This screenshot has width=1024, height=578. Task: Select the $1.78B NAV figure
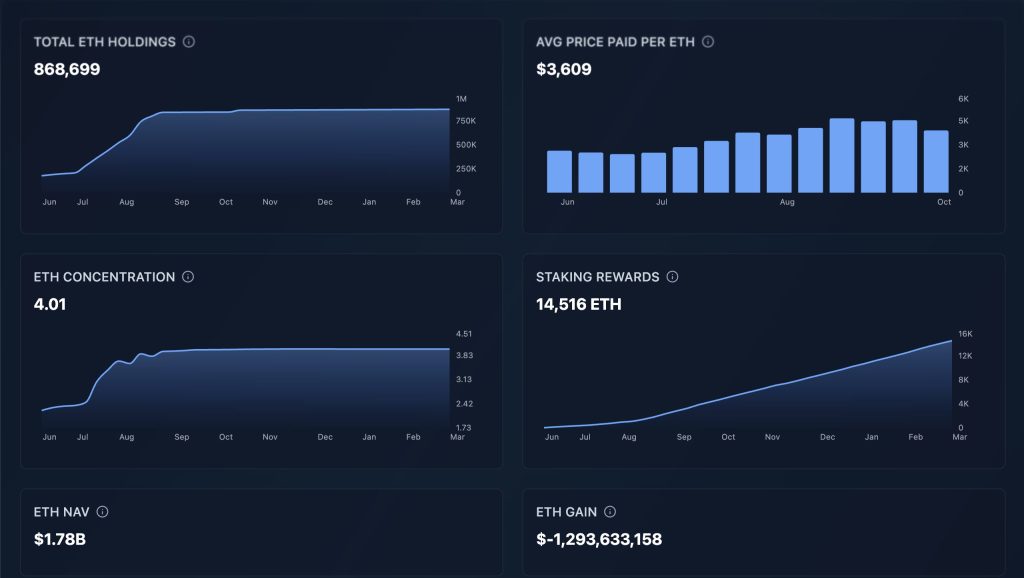pos(58,539)
